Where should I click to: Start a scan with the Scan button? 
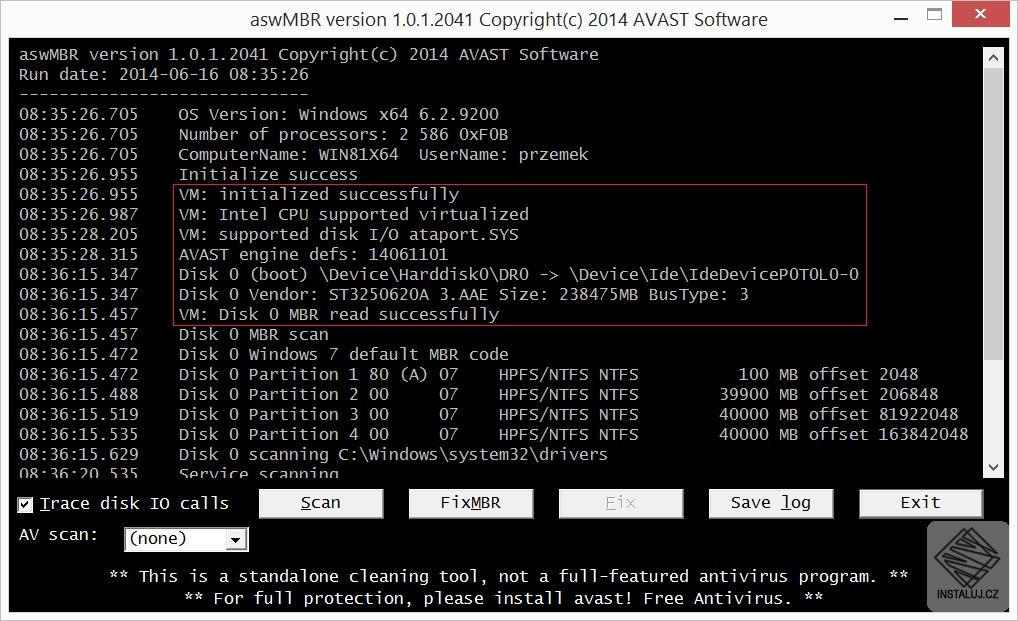pos(320,503)
